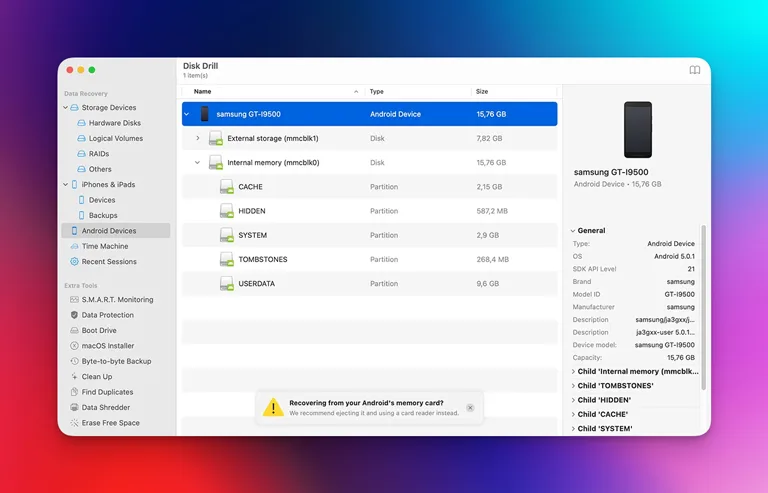Screen dimensions: 768x493
Task: Expand Child 'TOMBSTONES' section
Action: 573,386
